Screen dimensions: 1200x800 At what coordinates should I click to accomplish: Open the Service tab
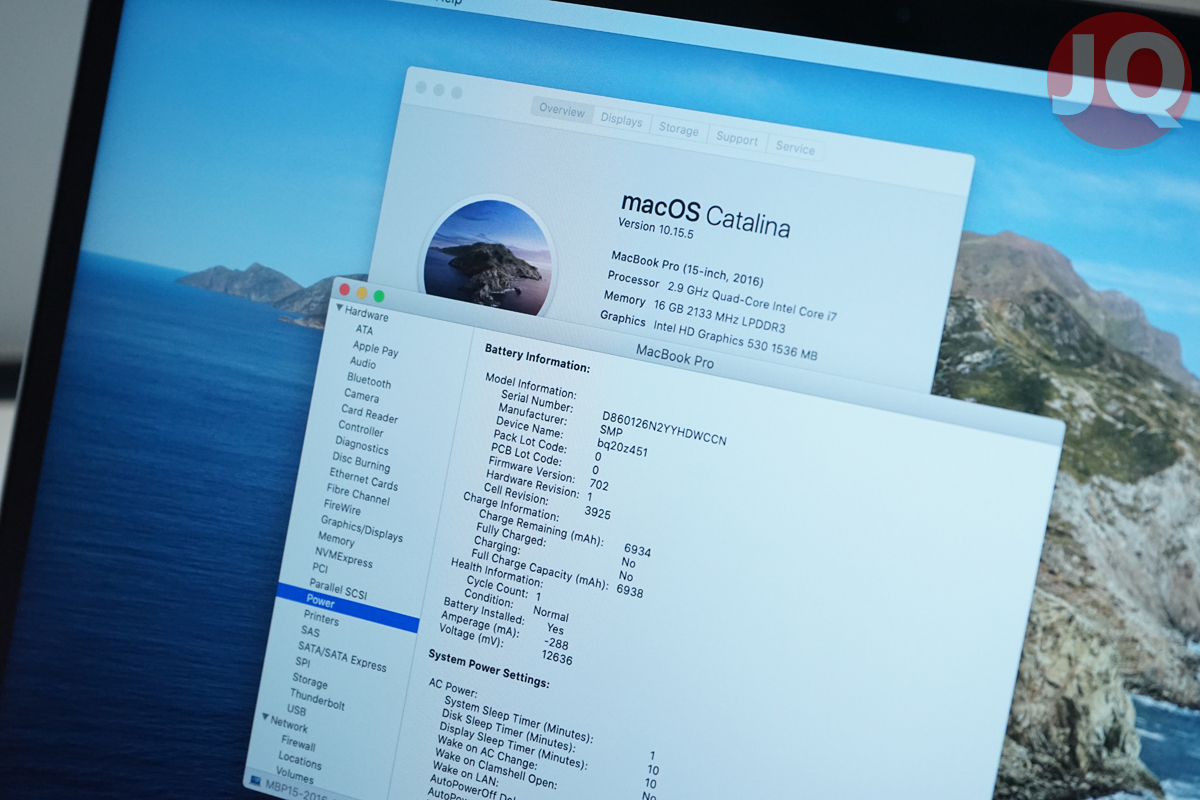pyautogui.click(x=795, y=147)
